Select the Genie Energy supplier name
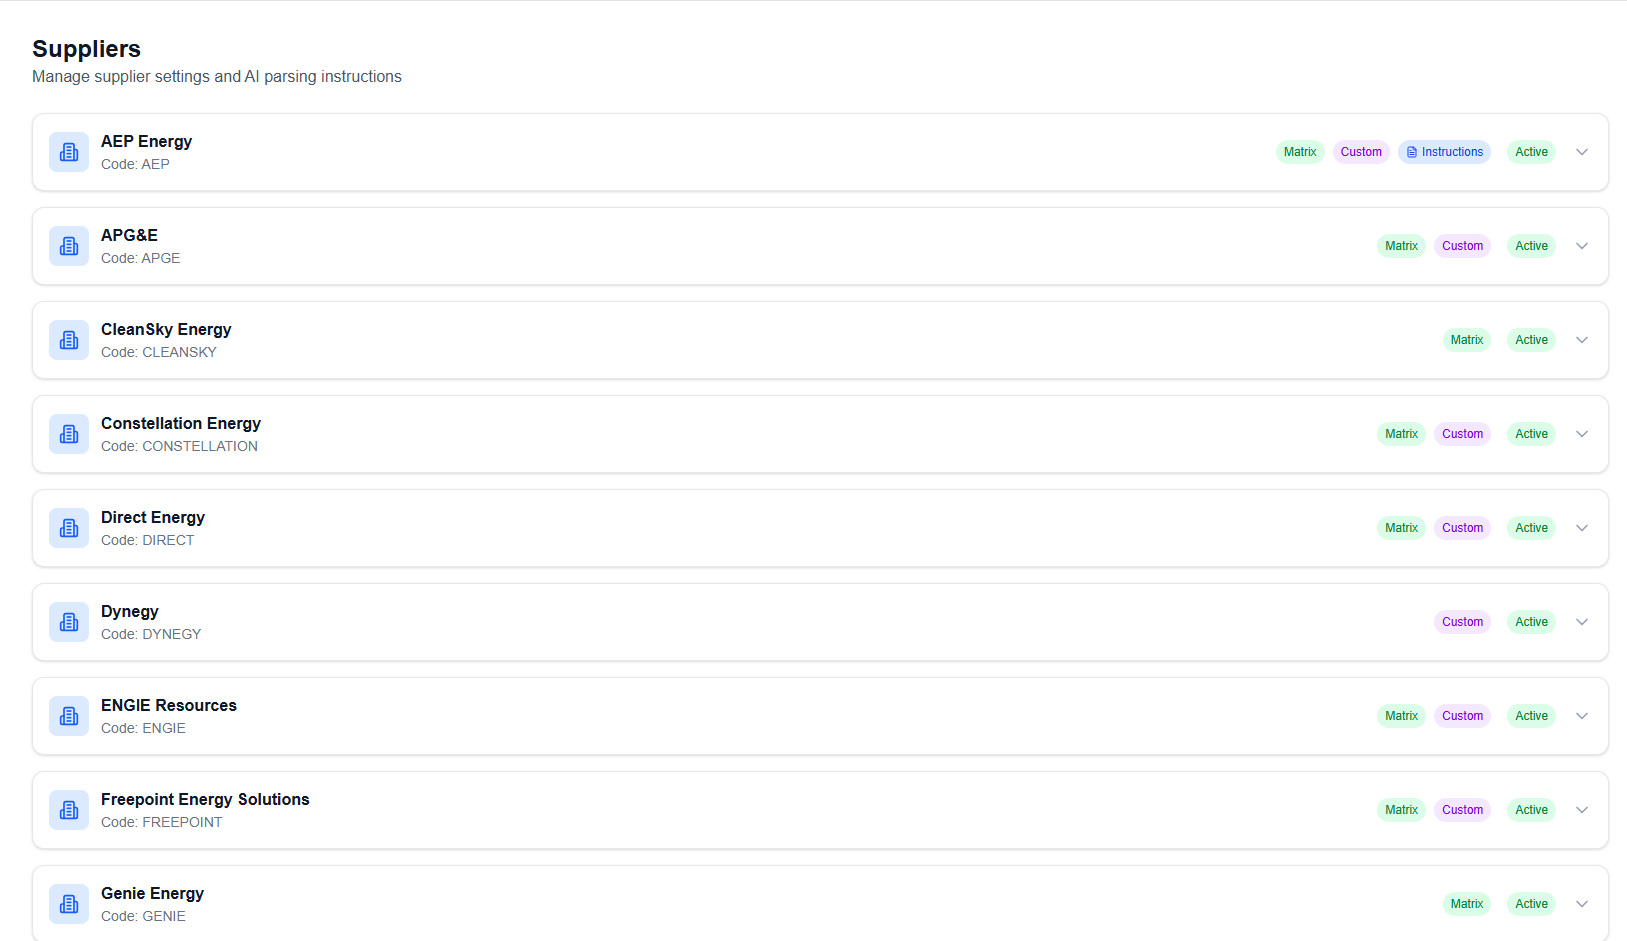Image resolution: width=1627 pixels, height=941 pixels. pyautogui.click(x=152, y=894)
